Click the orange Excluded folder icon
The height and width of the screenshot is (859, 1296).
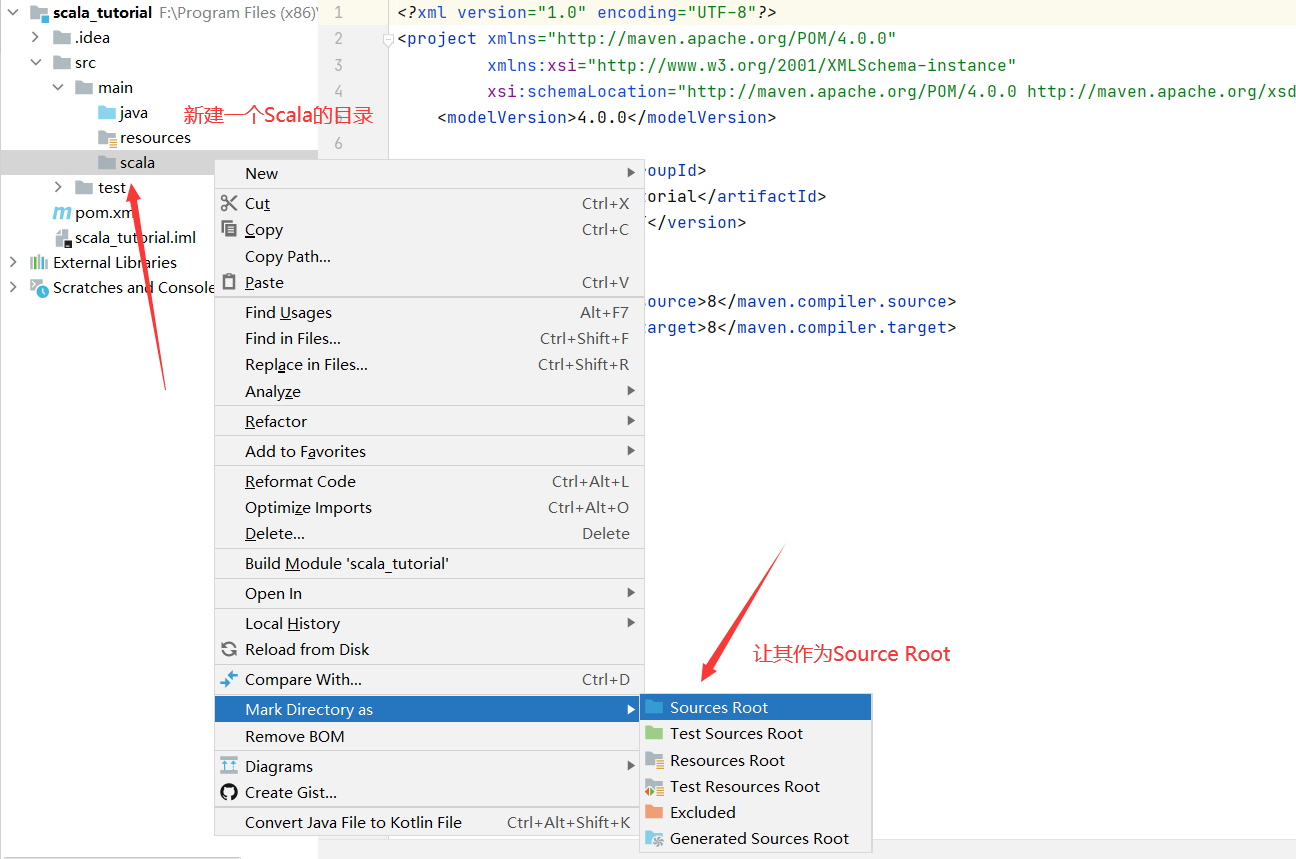(654, 812)
